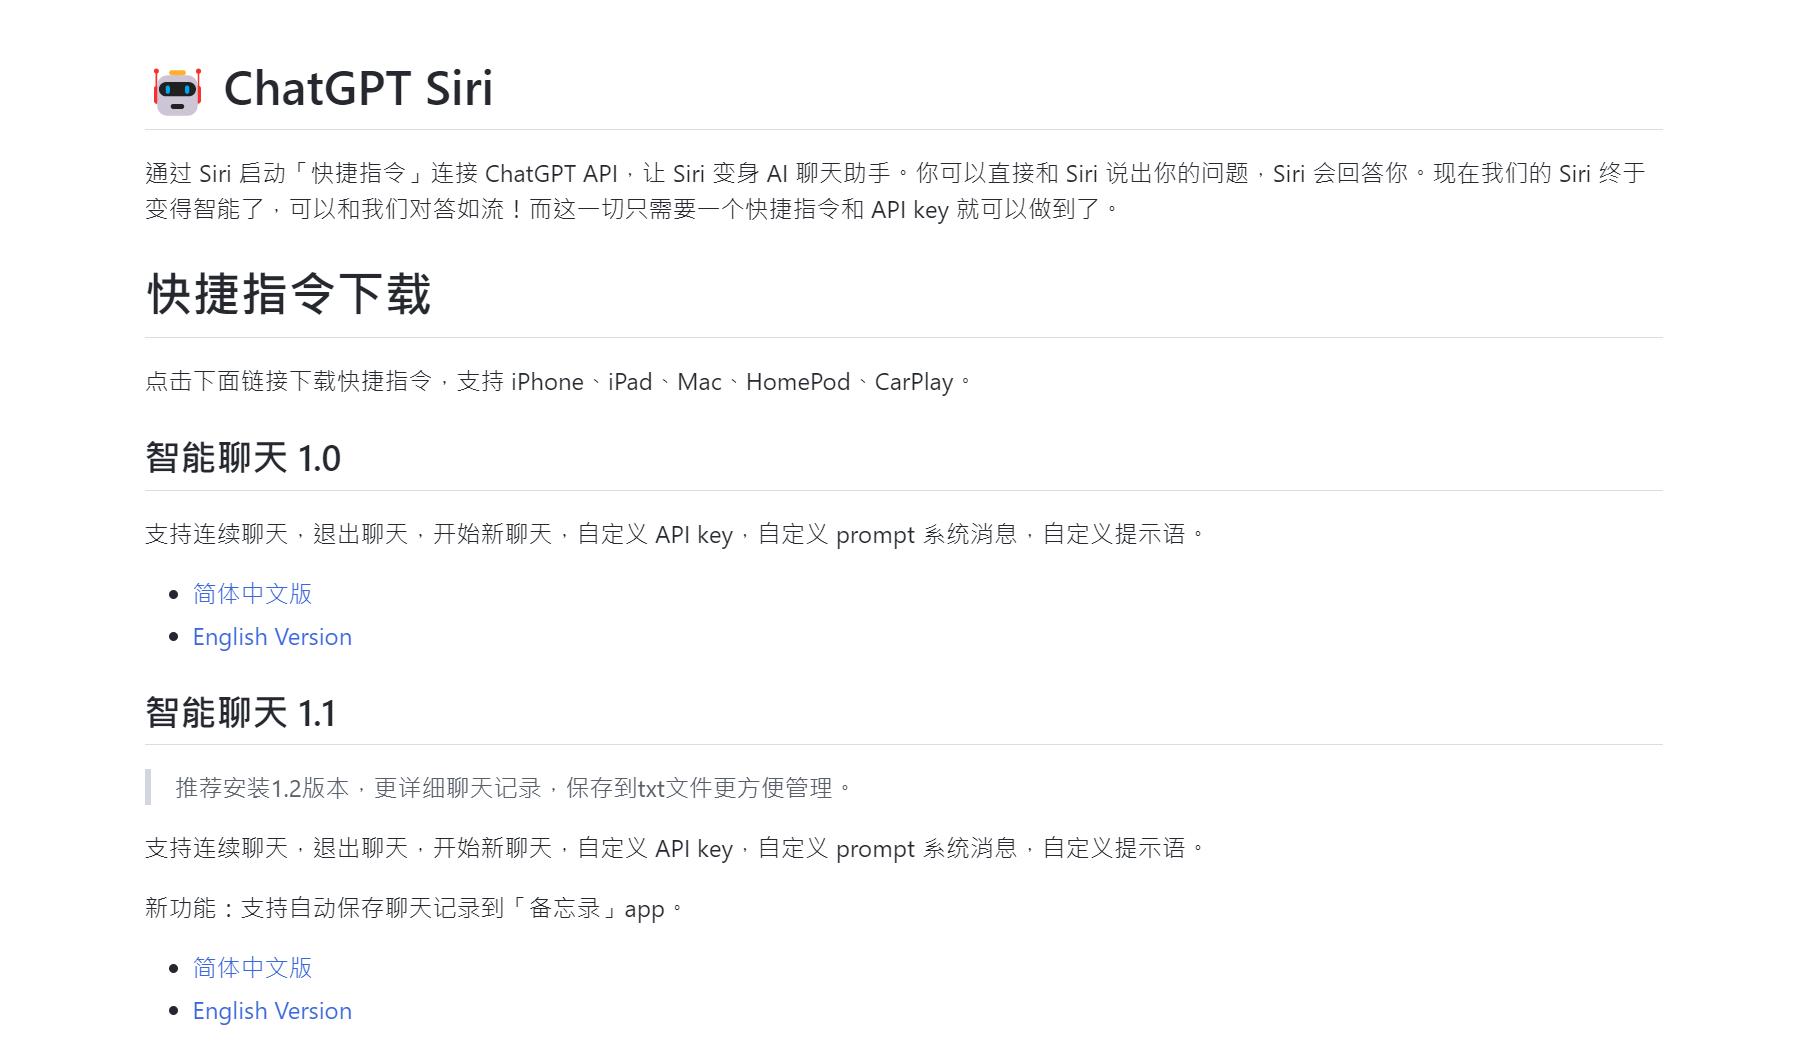The image size is (1811, 1049).
Task: Click the word CarPlay in the supported devices line
Action: pyautogui.click(x=913, y=382)
